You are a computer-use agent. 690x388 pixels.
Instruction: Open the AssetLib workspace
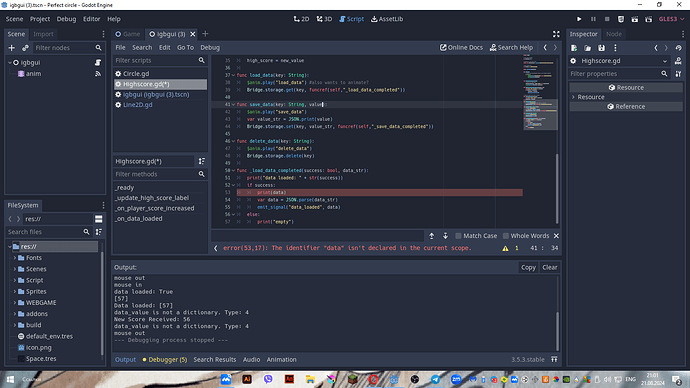point(387,19)
